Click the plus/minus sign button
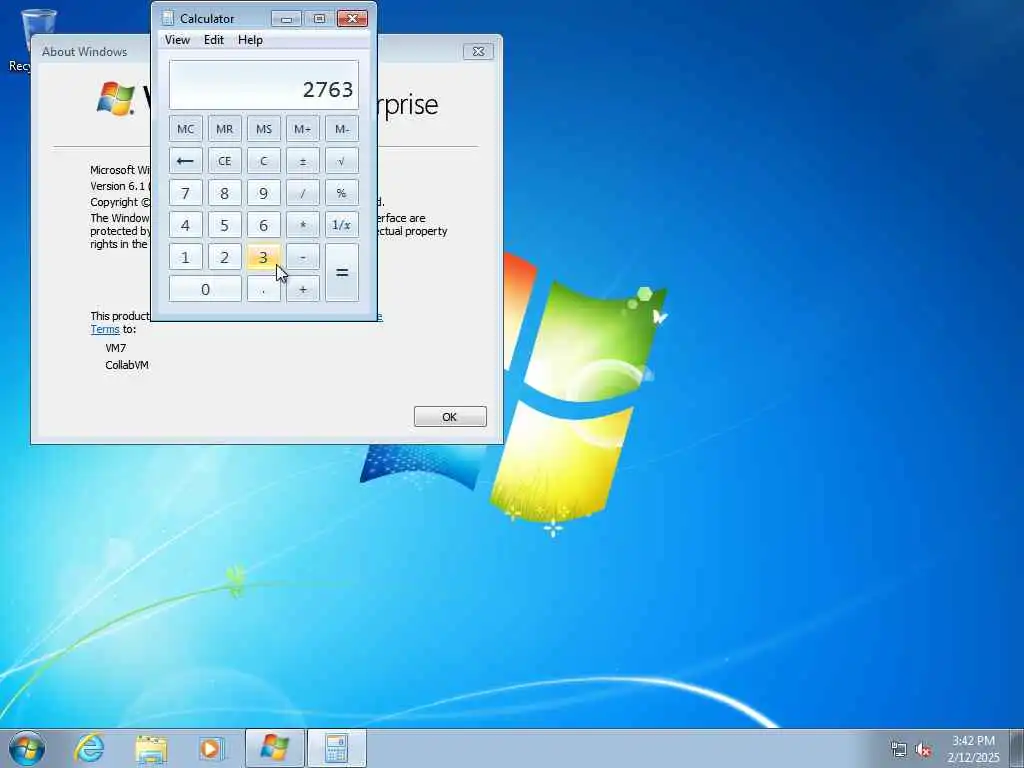This screenshot has width=1024, height=768. coord(302,161)
